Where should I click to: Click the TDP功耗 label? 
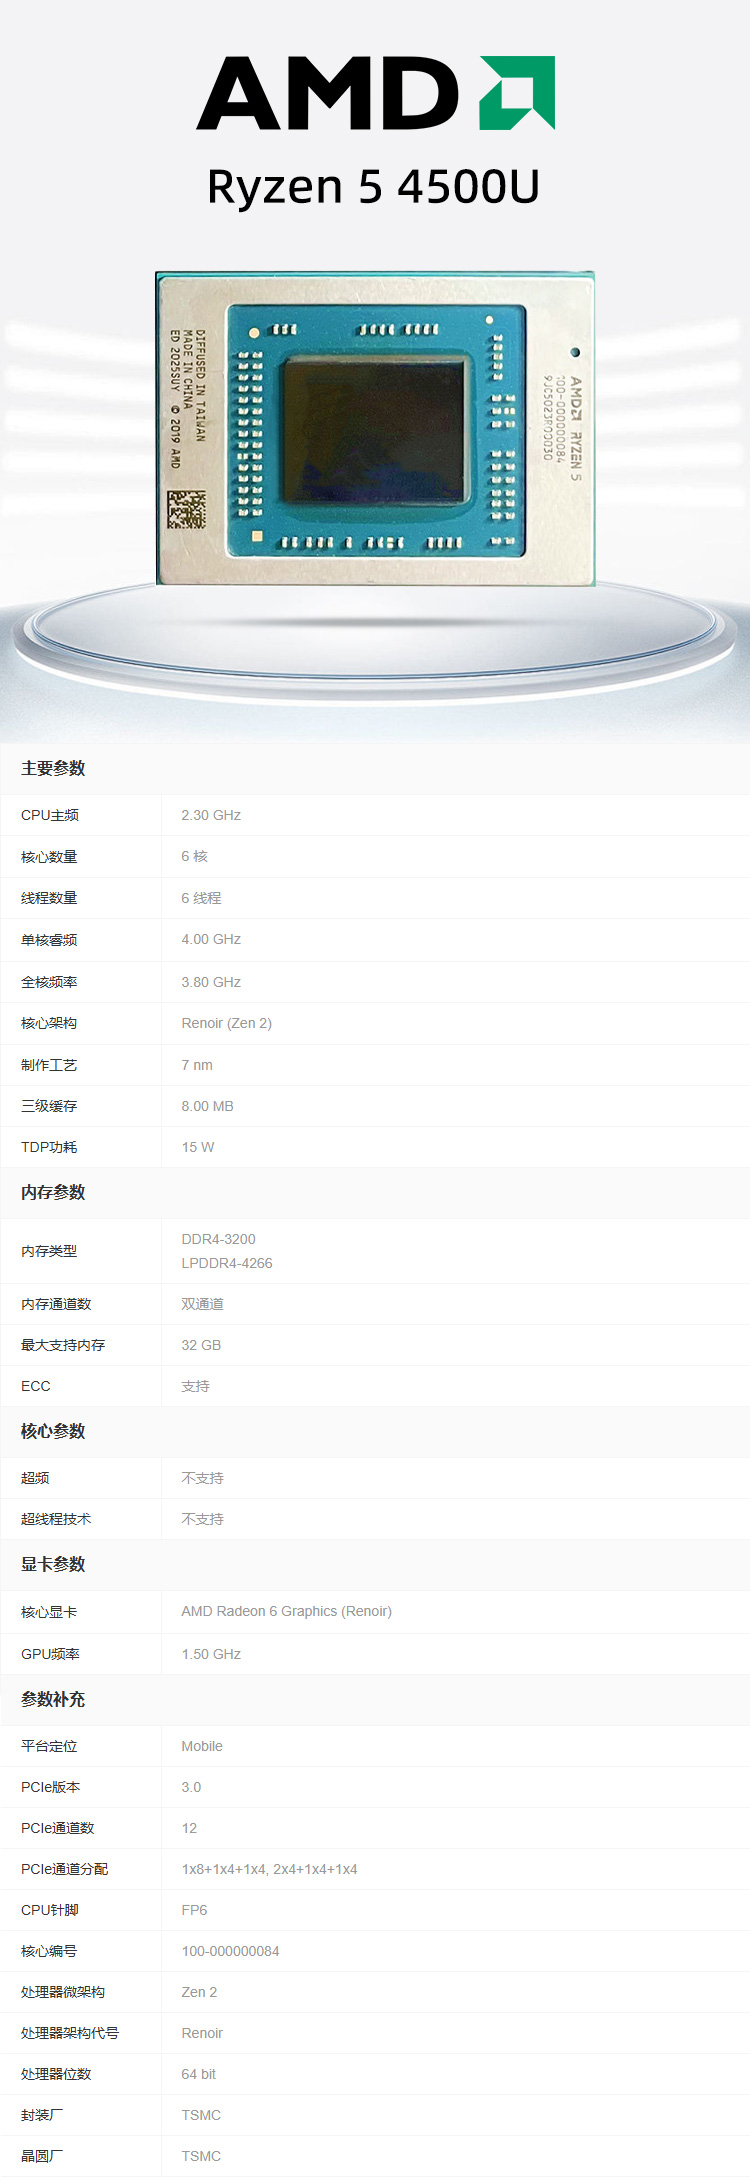click(49, 1147)
